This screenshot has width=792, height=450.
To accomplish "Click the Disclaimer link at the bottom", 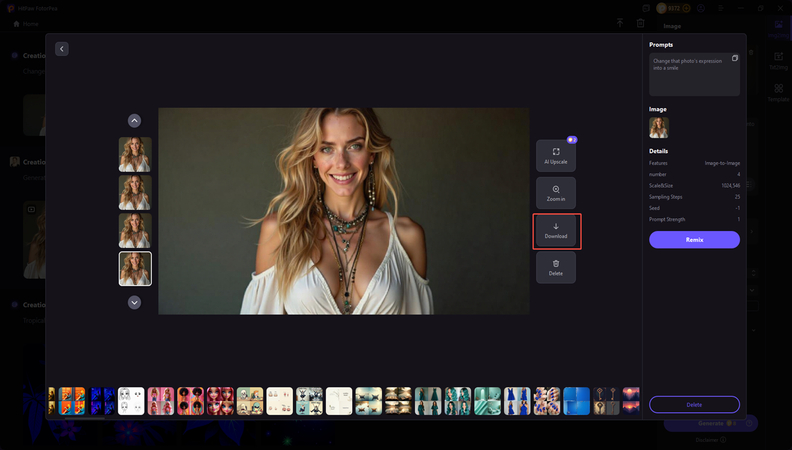I will 710,440.
